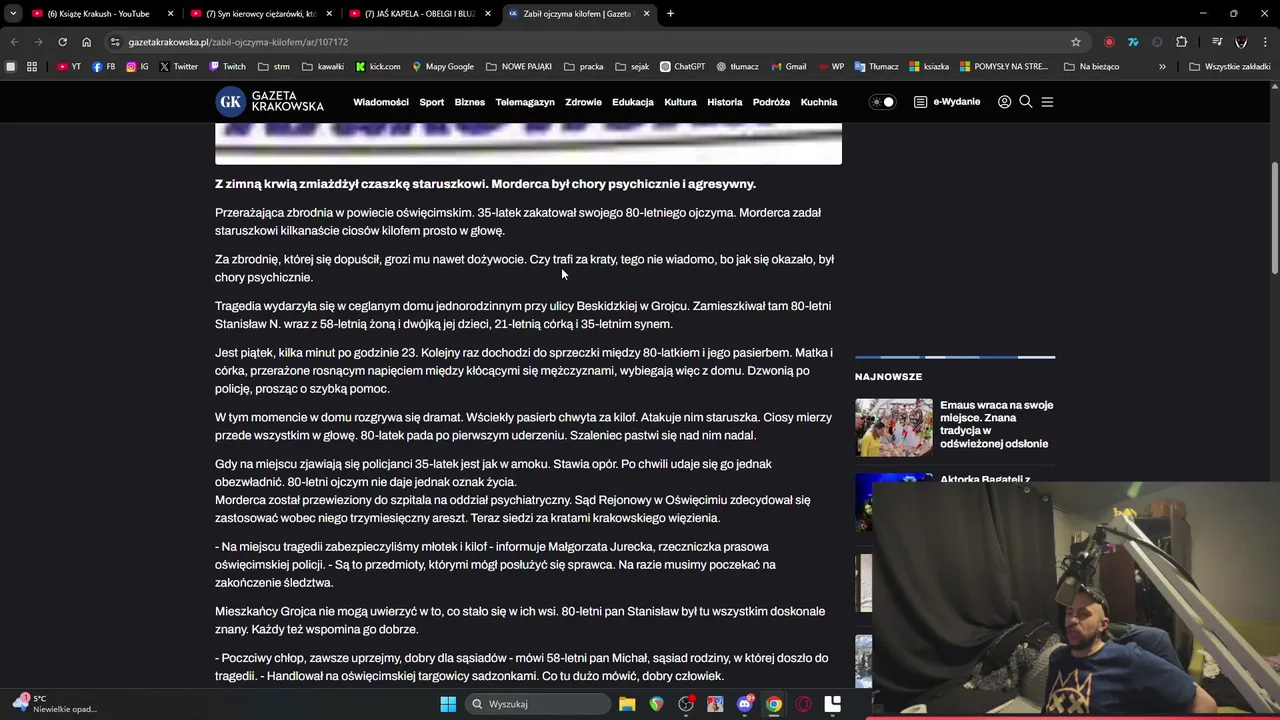The image size is (1280, 720).
Task: Open the Biznes section
Action: tap(469, 102)
